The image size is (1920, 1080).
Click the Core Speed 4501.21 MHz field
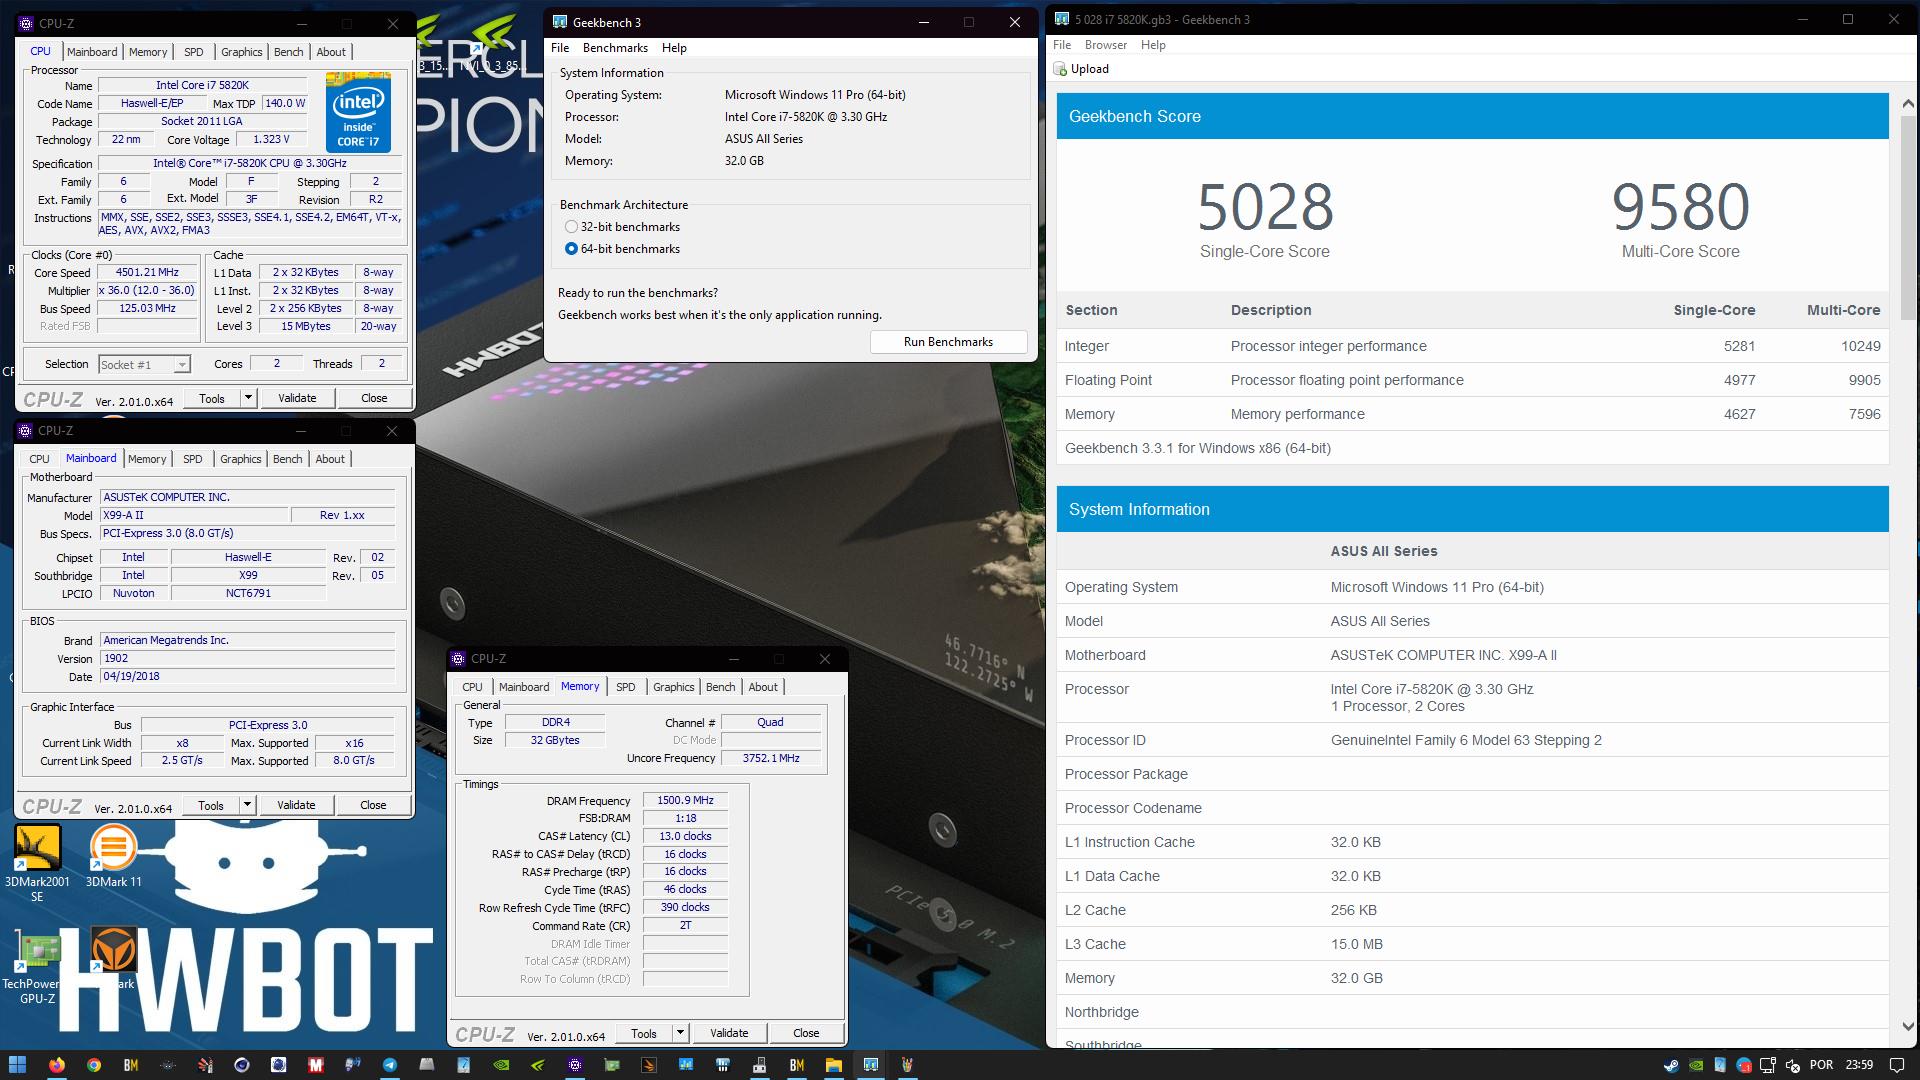147,272
